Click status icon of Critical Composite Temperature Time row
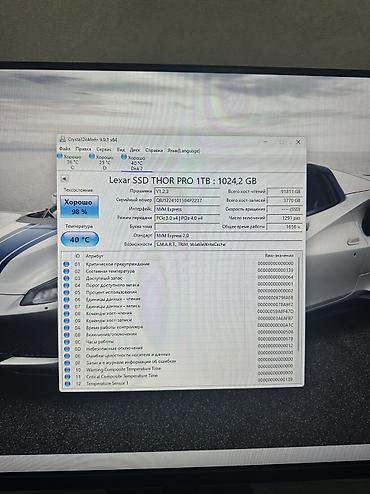This screenshot has height=494, width=370. (x=67, y=377)
